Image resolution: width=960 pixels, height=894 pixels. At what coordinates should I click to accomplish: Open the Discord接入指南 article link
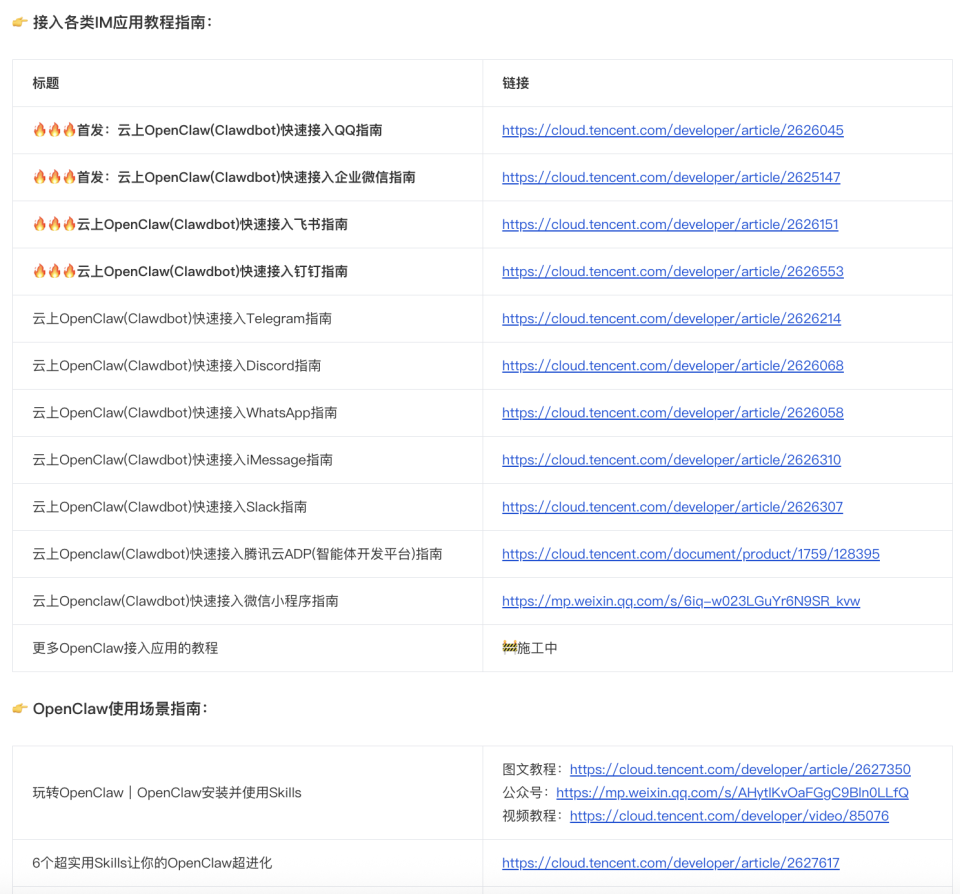[x=672, y=365]
